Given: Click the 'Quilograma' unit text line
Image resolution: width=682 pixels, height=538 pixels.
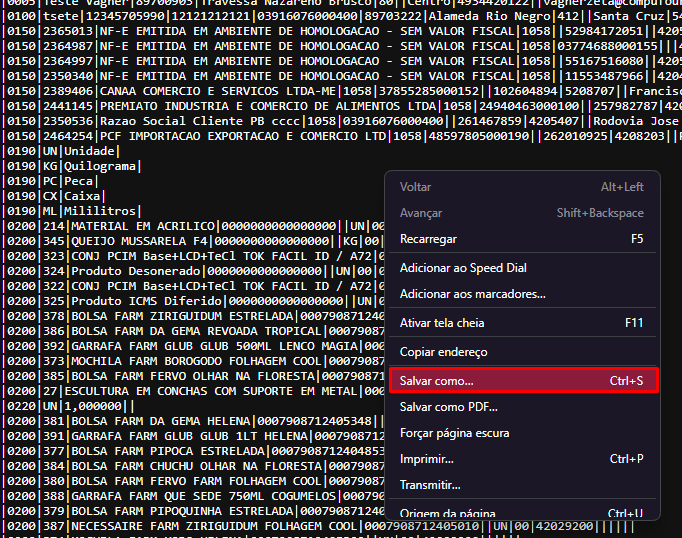Looking at the screenshot, I should [x=100, y=166].
